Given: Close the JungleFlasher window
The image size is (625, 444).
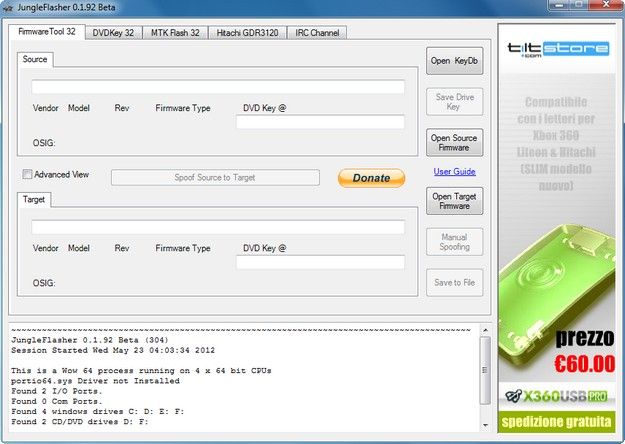Looking at the screenshot, I should click(607, 5).
